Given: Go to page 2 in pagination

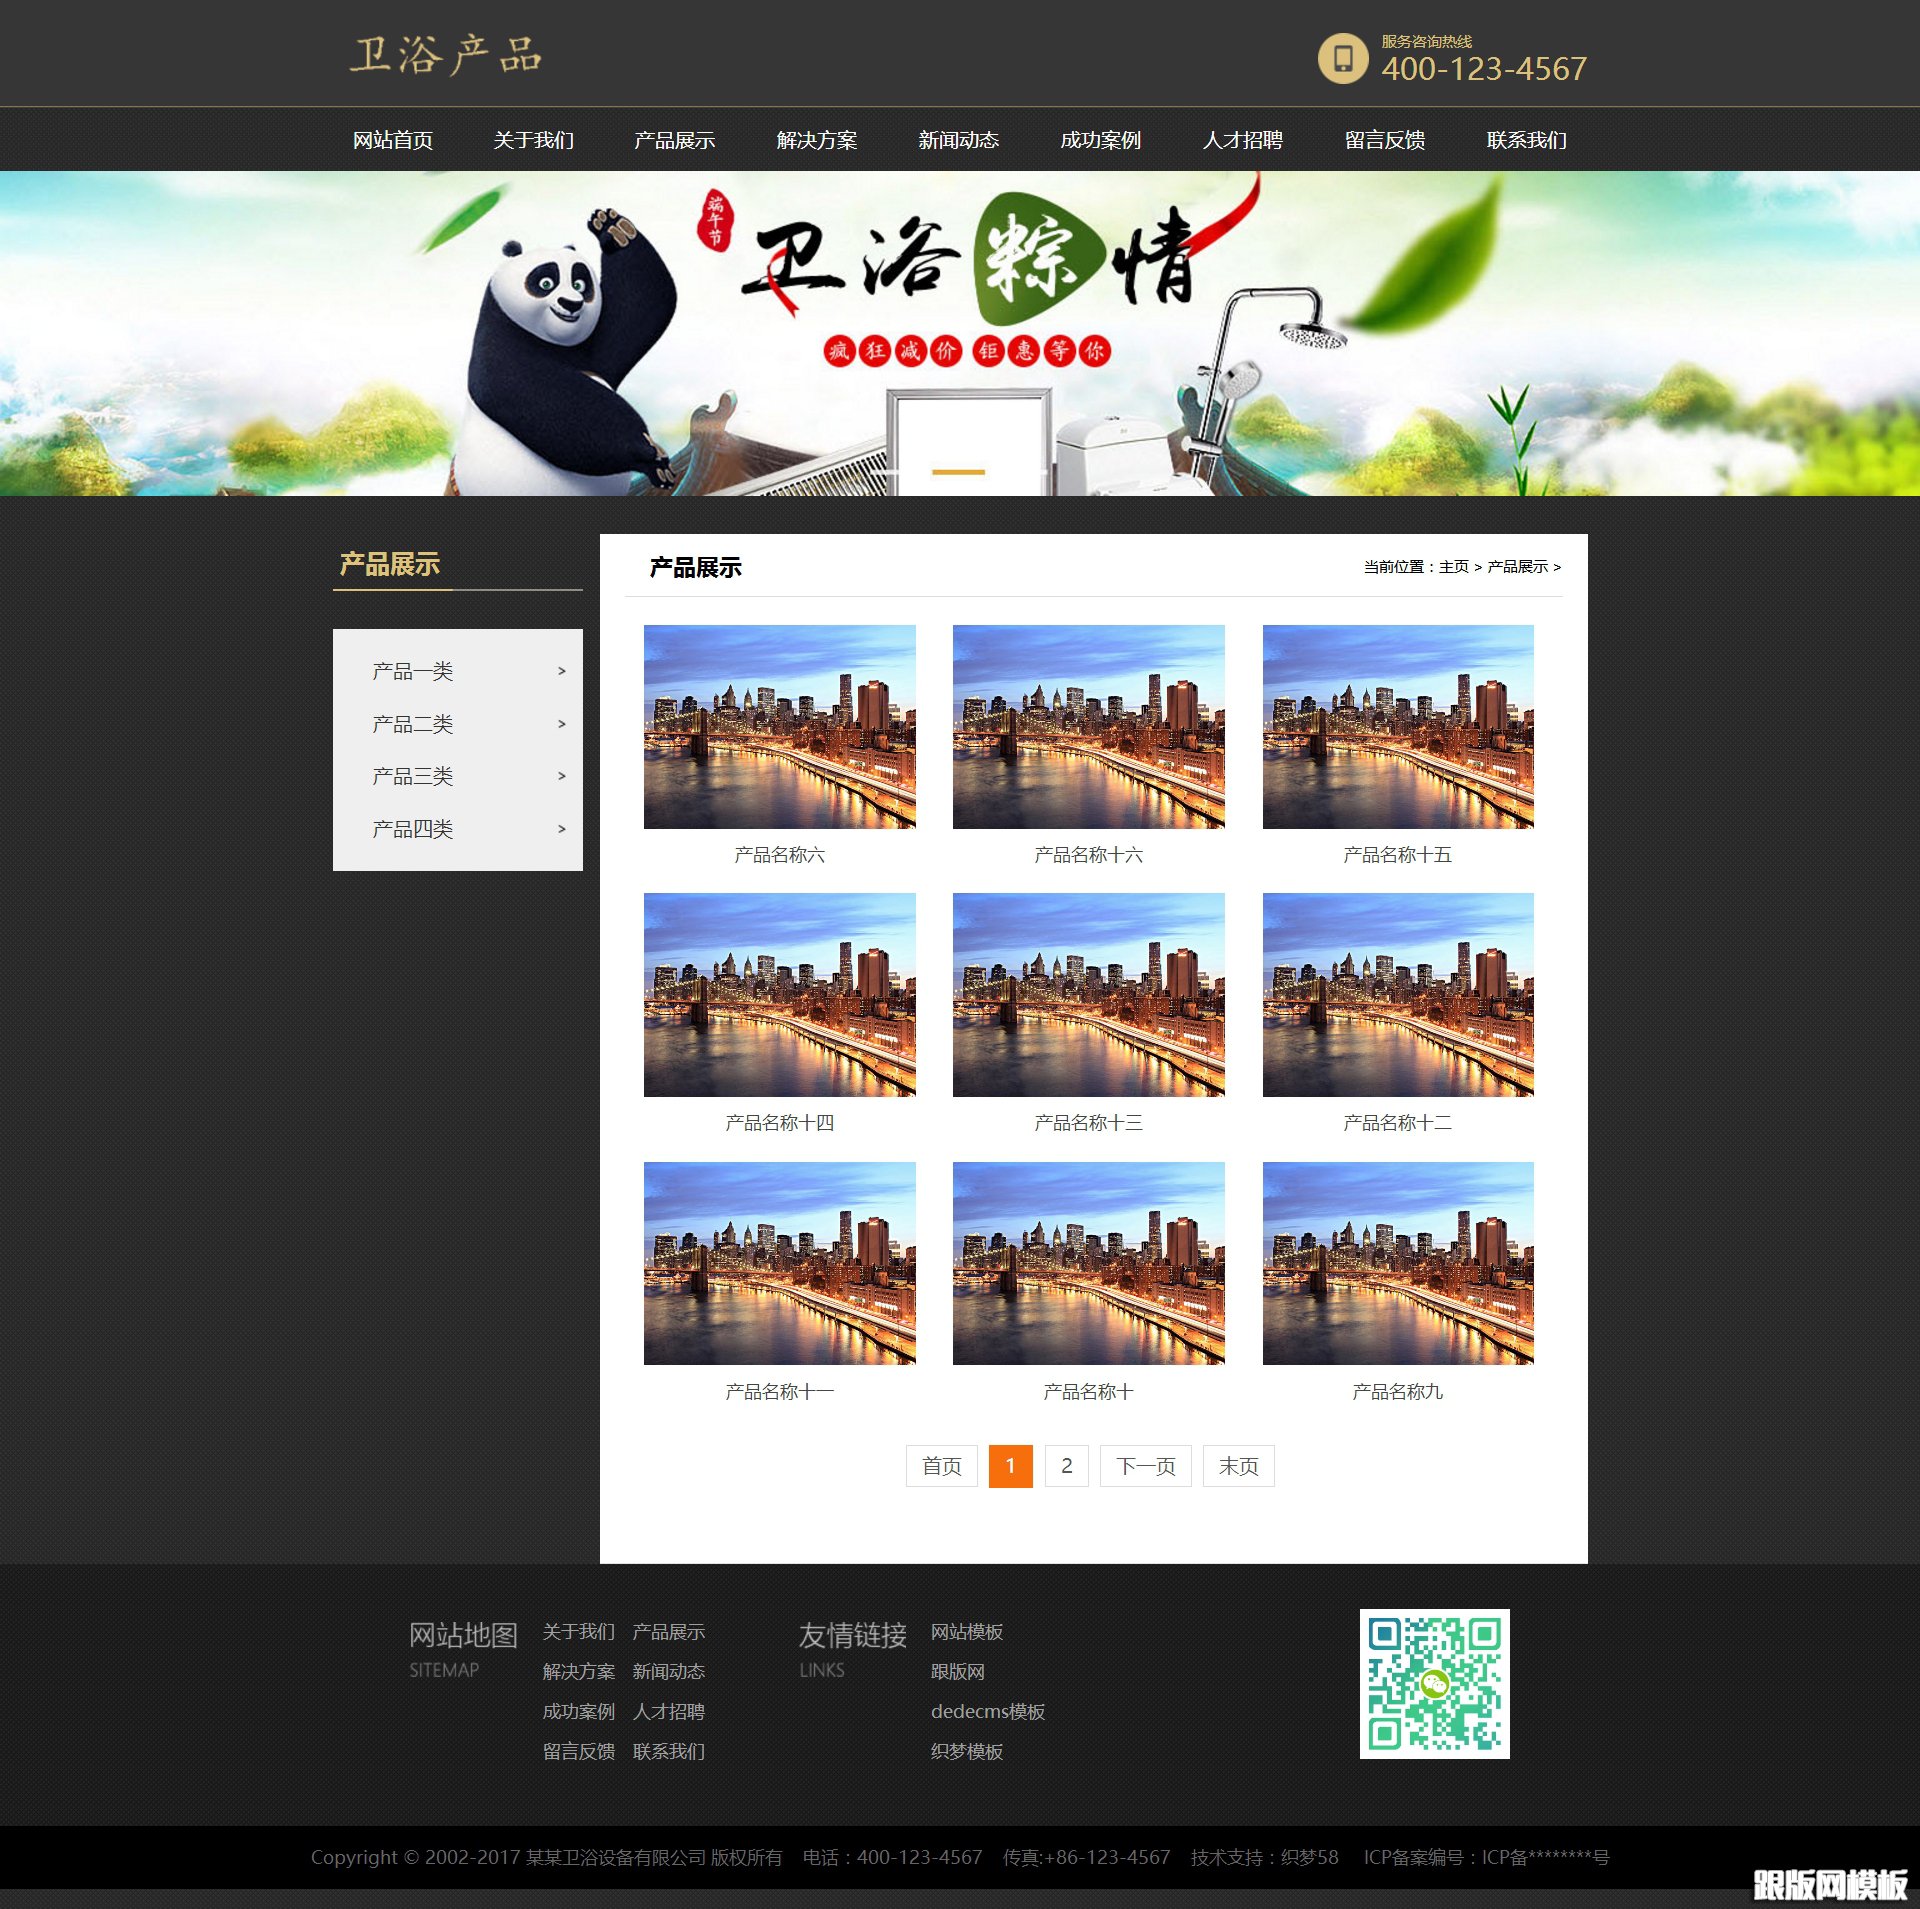Looking at the screenshot, I should (1066, 1466).
